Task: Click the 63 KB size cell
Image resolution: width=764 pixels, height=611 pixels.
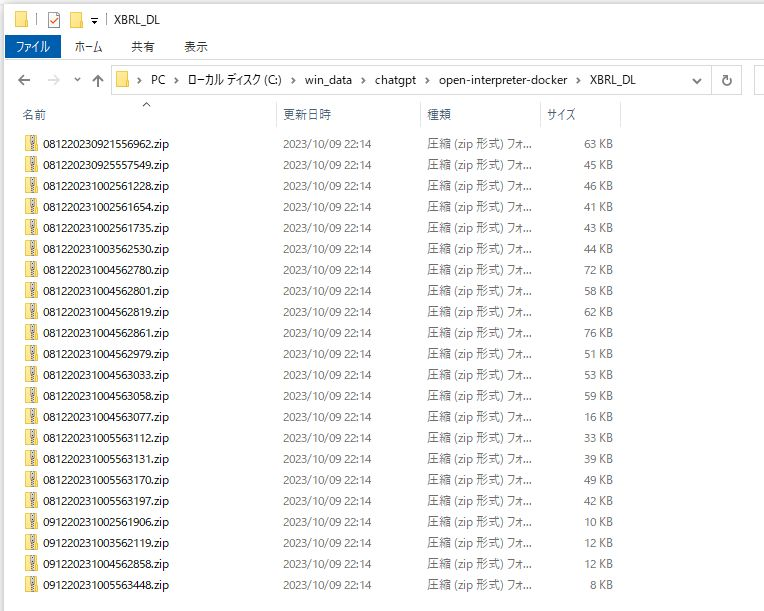Action: (598, 144)
